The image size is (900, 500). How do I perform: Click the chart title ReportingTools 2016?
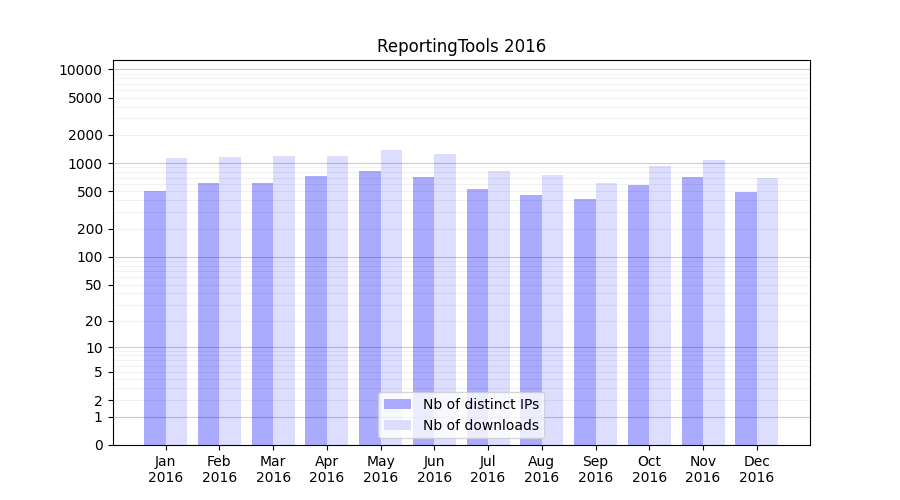click(x=461, y=46)
